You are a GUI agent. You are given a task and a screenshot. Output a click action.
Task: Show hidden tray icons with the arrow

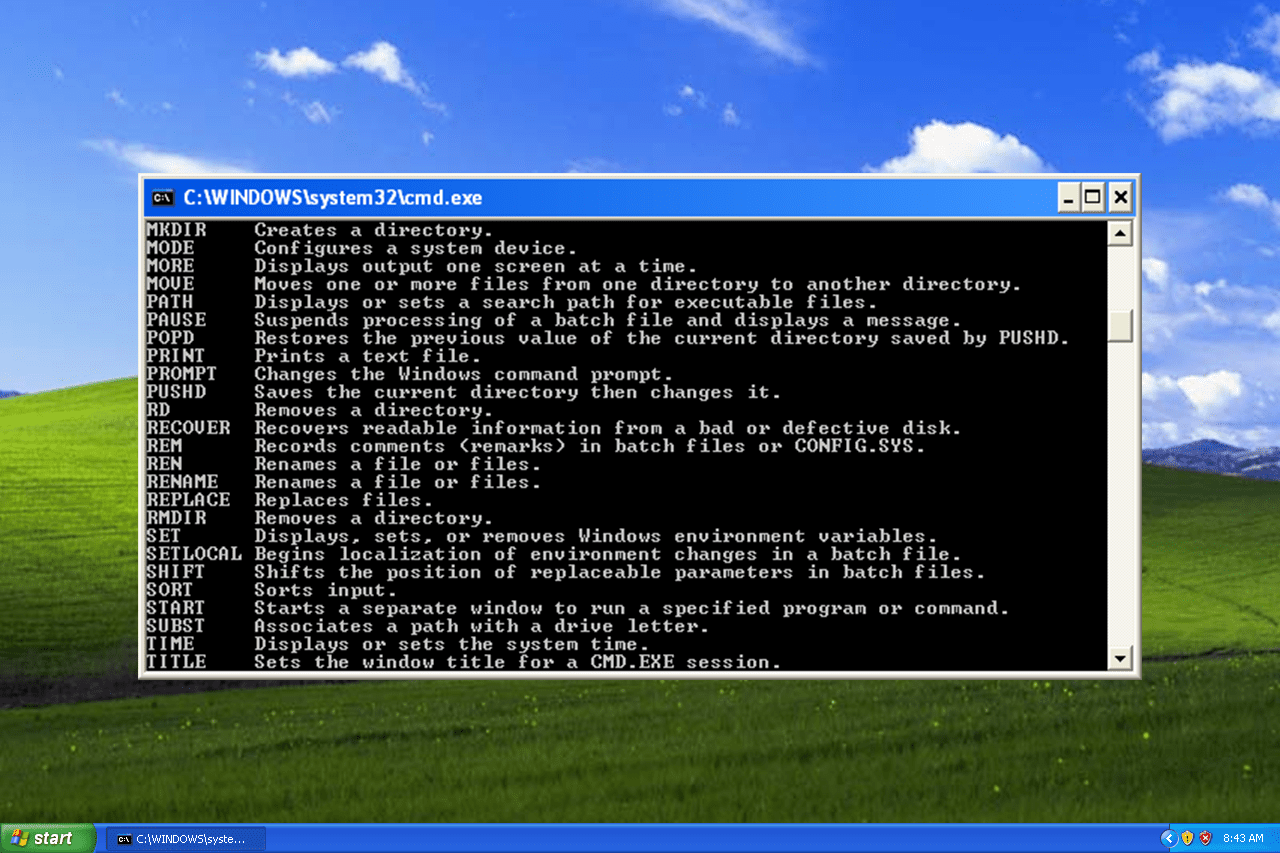1168,838
